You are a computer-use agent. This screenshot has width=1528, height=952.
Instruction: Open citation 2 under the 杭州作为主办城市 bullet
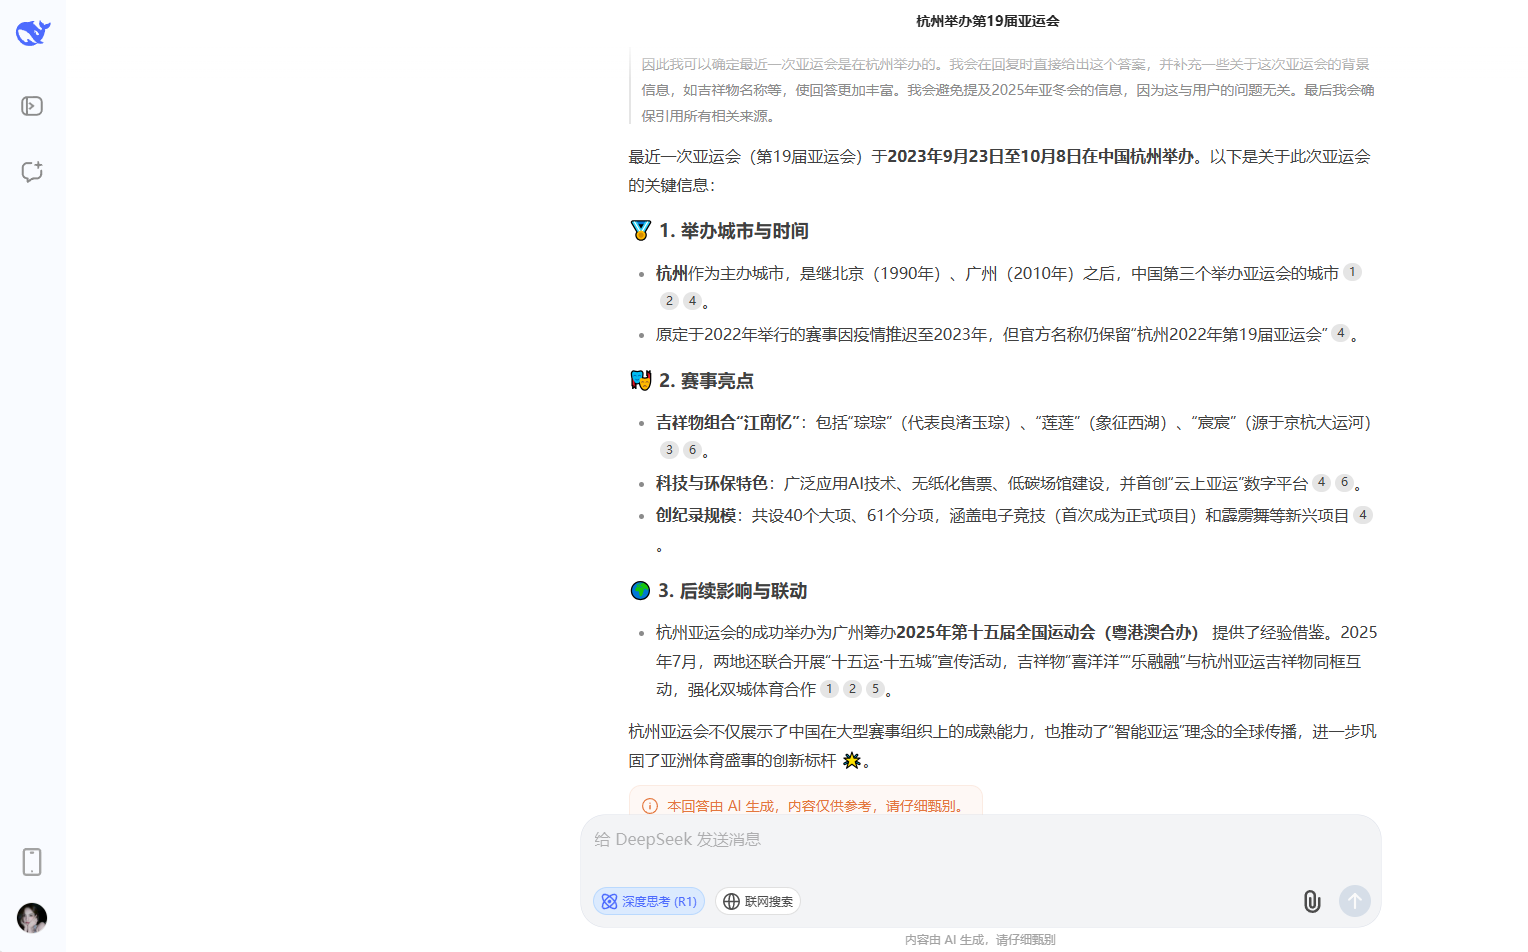(x=669, y=301)
